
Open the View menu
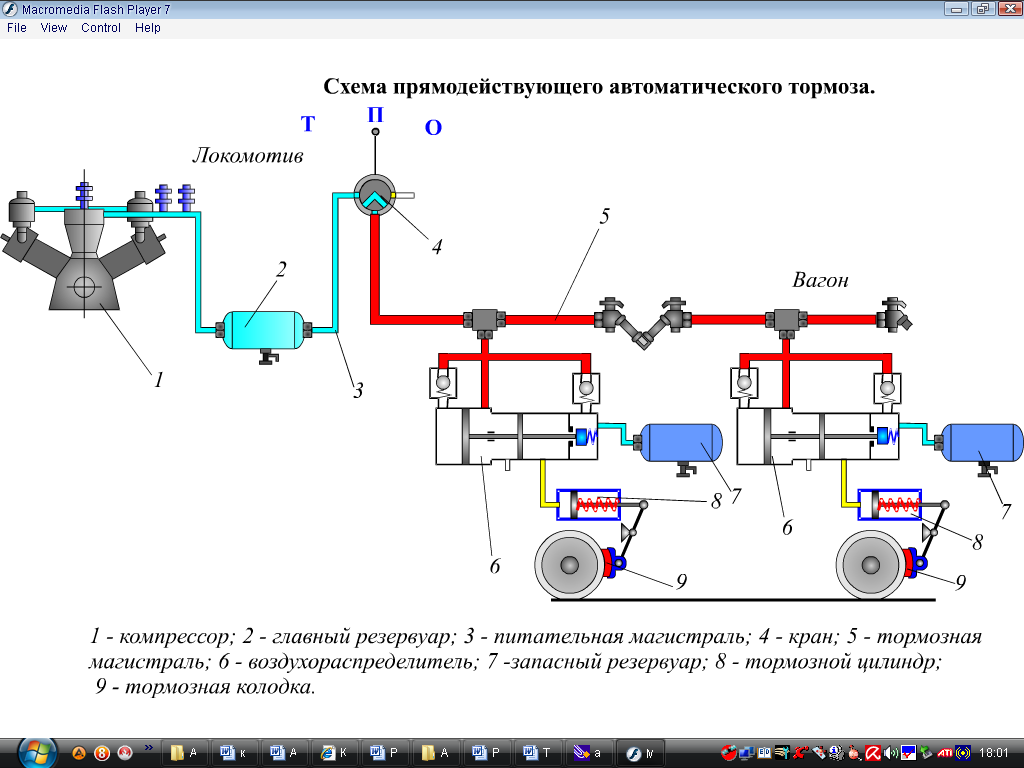tap(54, 28)
